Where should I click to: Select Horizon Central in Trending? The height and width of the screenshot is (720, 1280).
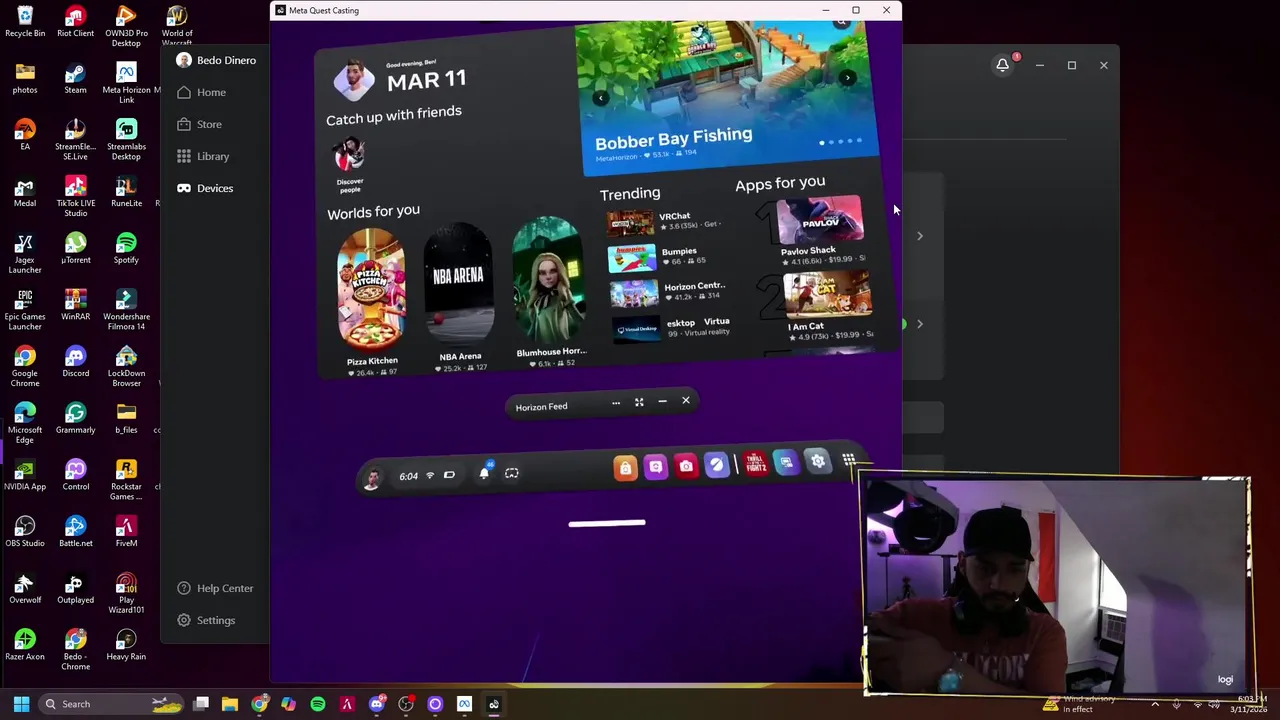point(668,291)
